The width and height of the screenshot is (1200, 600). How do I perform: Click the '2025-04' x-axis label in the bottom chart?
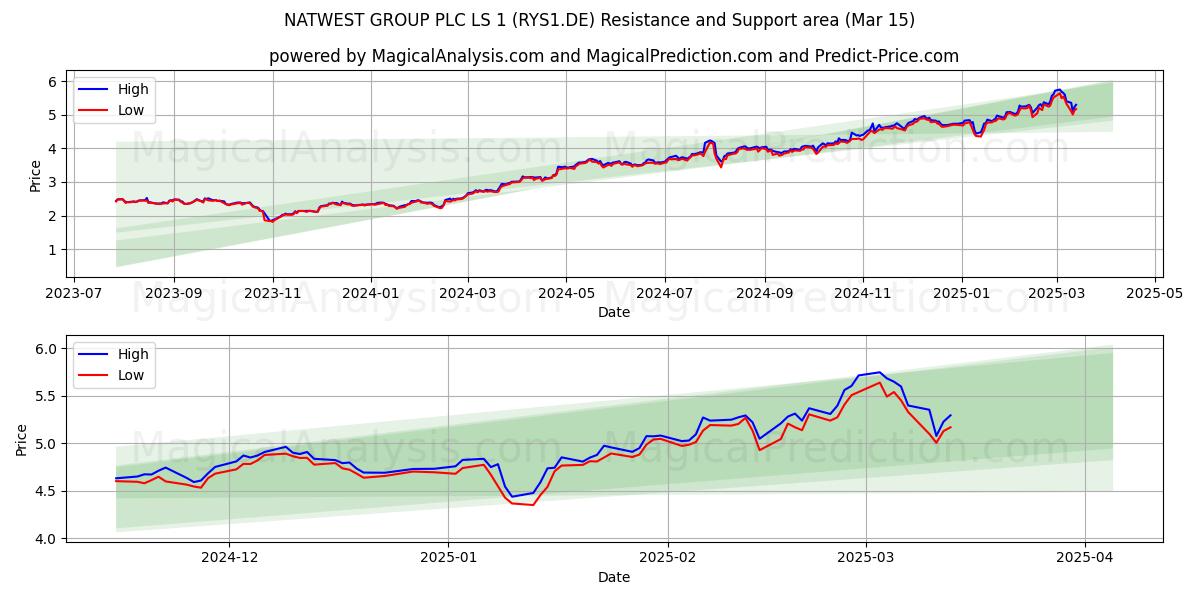click(1085, 560)
